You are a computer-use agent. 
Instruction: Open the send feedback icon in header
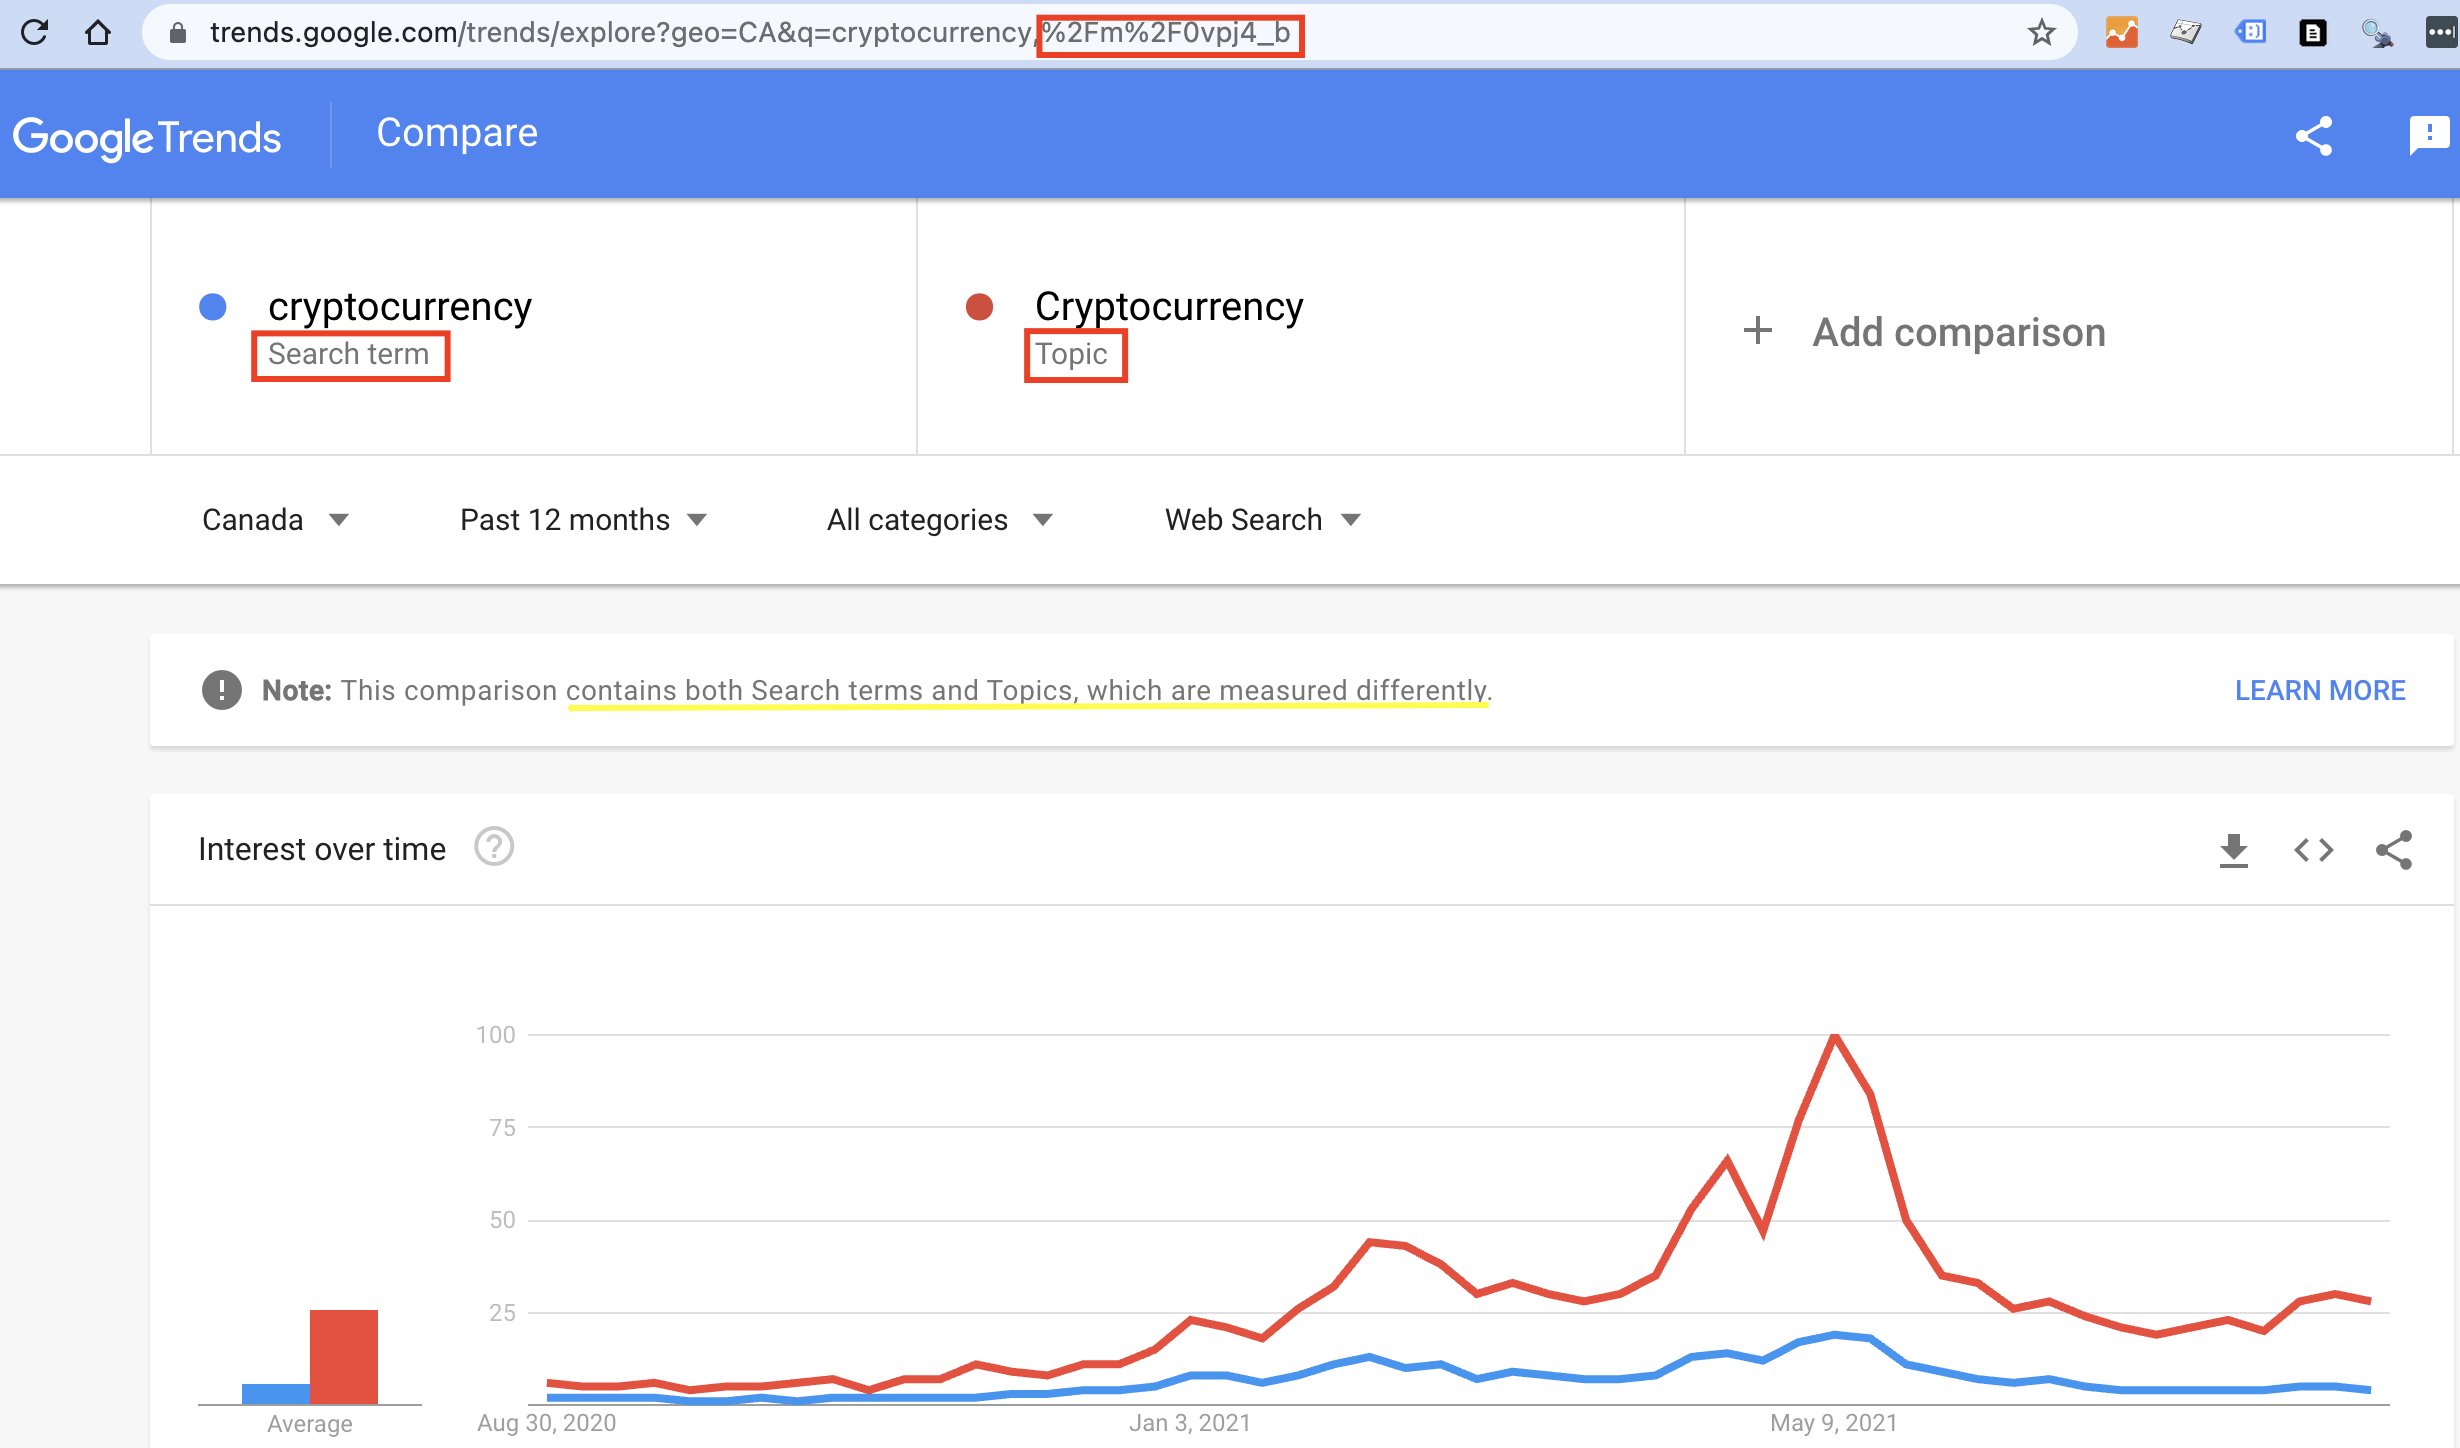pyautogui.click(x=2428, y=136)
